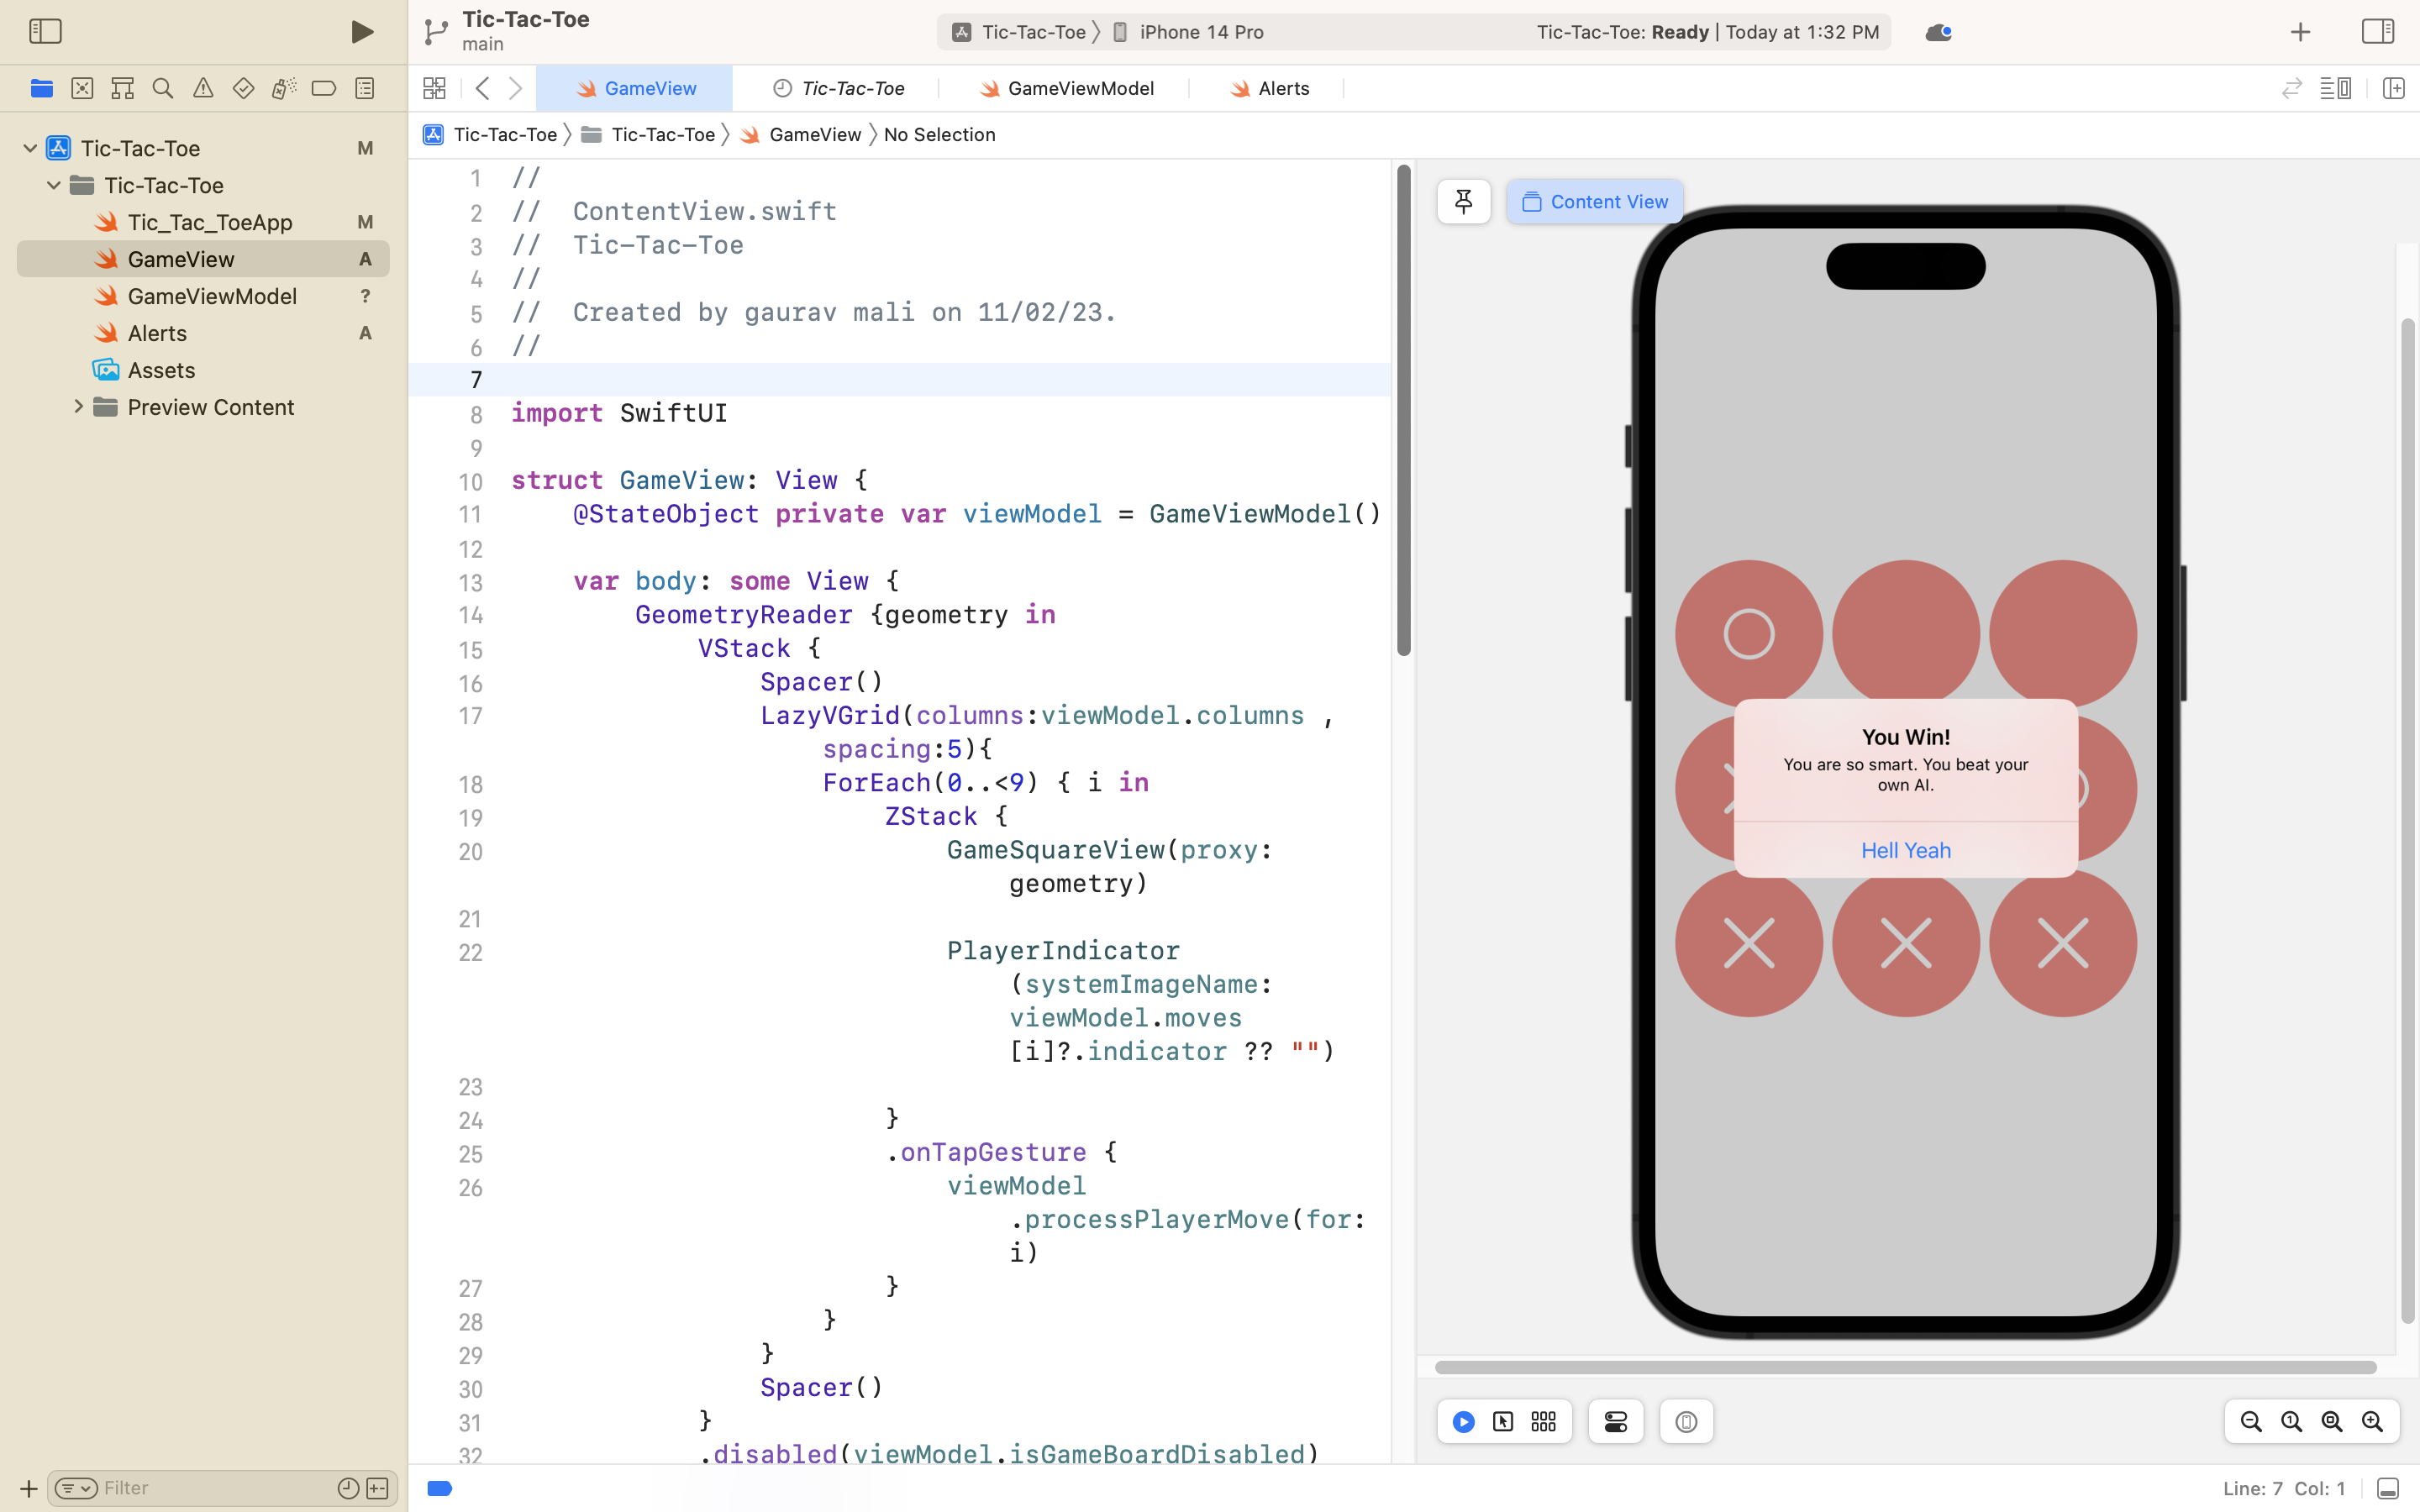Expand the Preview Content folder
The width and height of the screenshot is (2420, 1512).
(x=80, y=407)
